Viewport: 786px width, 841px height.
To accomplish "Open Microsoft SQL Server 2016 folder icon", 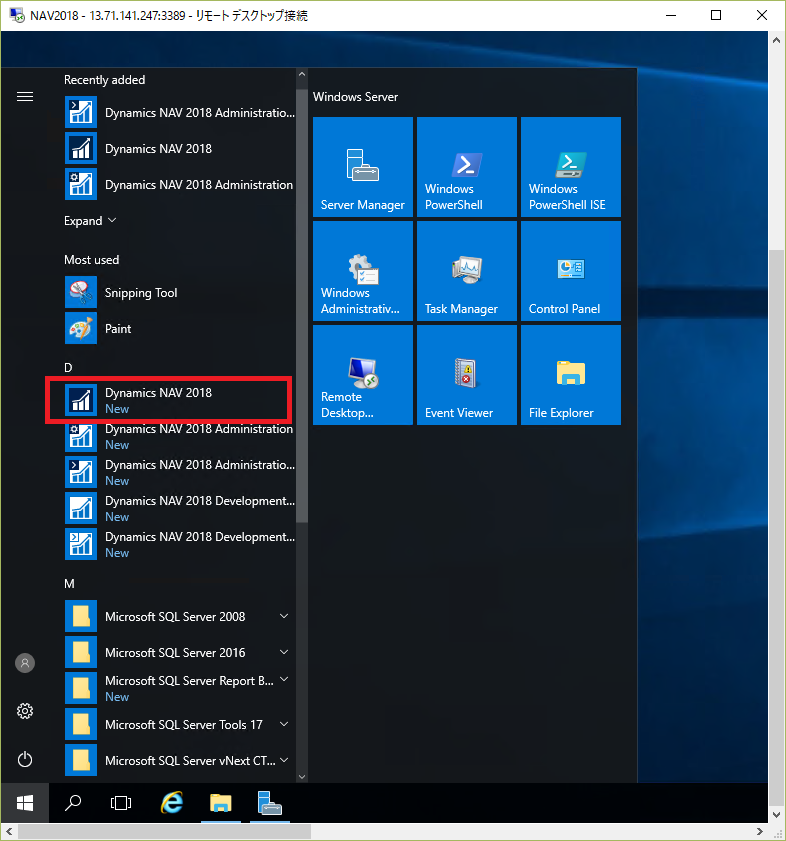I will tap(81, 652).
